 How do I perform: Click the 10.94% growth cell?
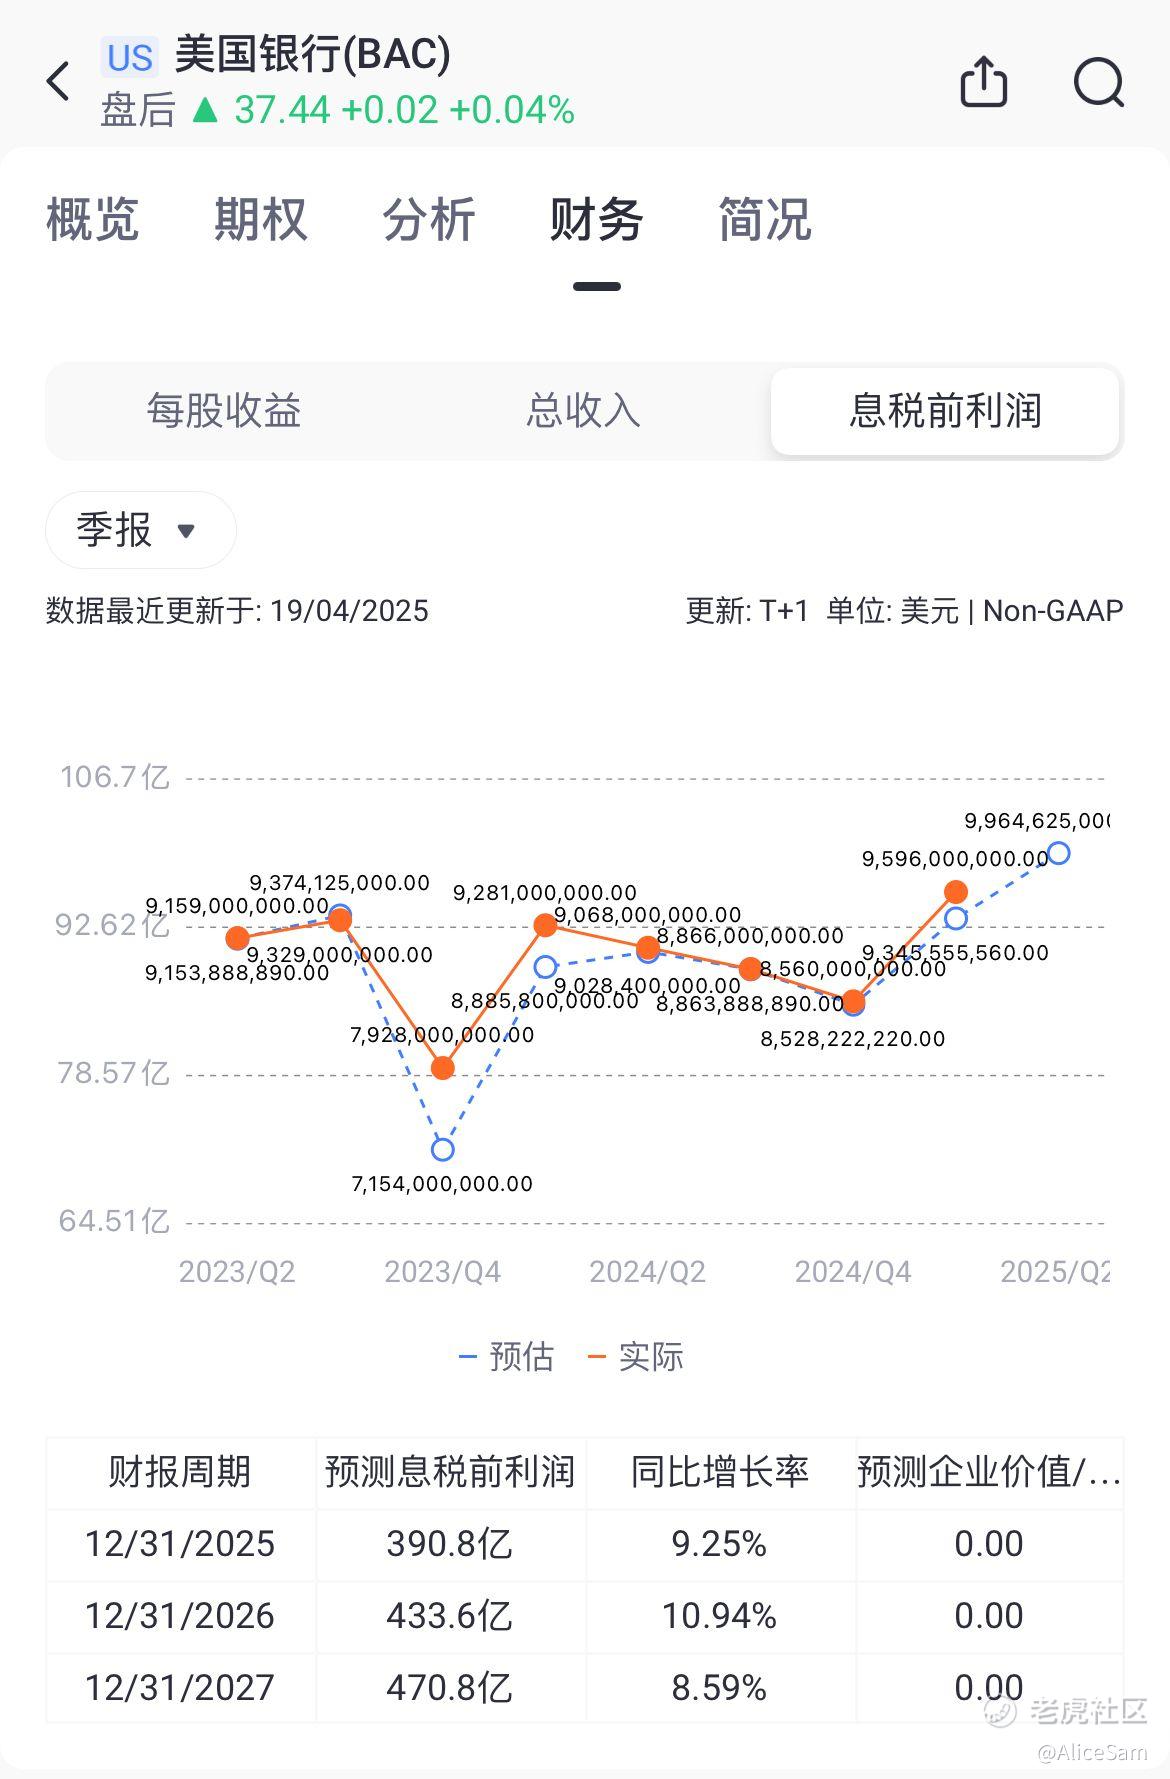(719, 1616)
